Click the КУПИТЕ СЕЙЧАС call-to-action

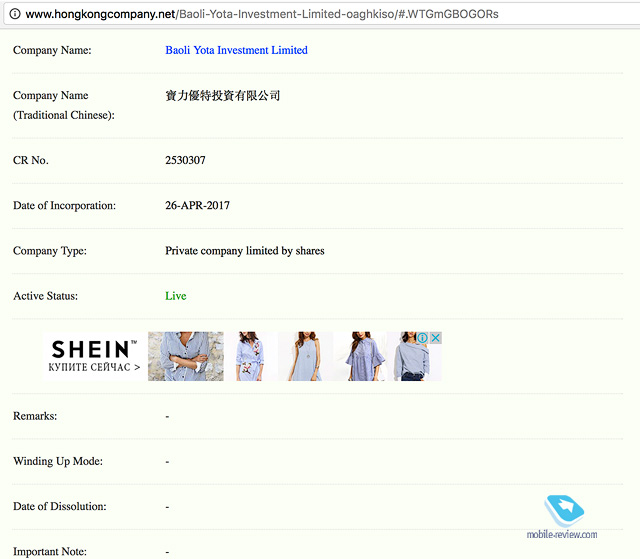coord(94,367)
